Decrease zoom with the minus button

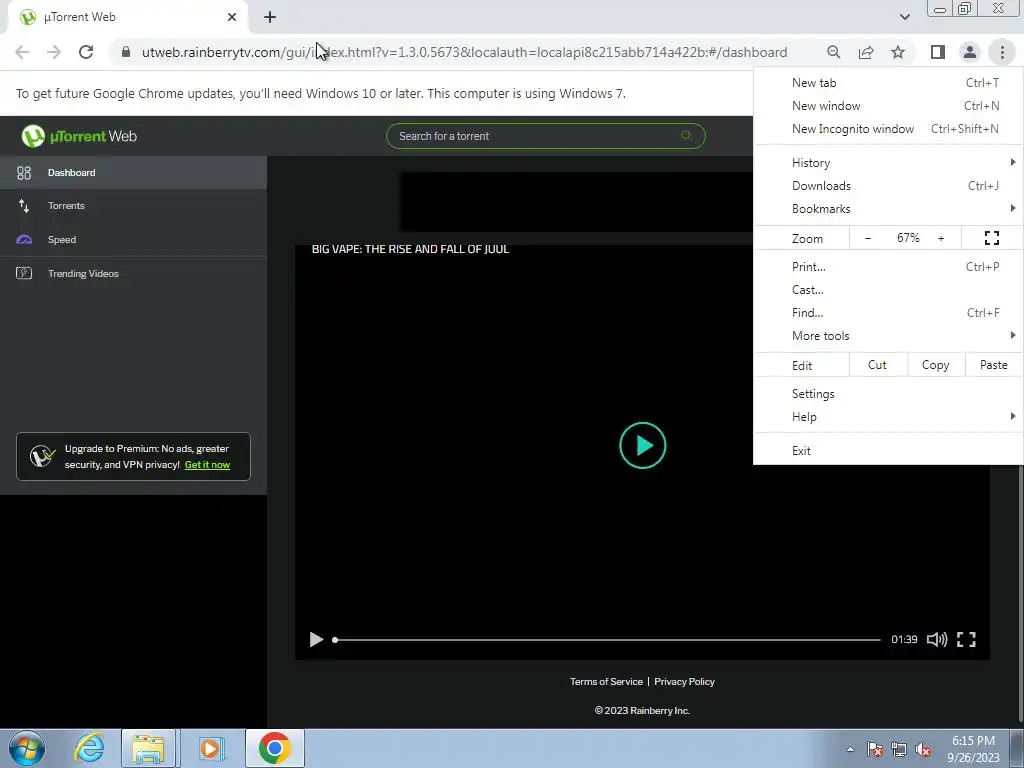tap(867, 238)
